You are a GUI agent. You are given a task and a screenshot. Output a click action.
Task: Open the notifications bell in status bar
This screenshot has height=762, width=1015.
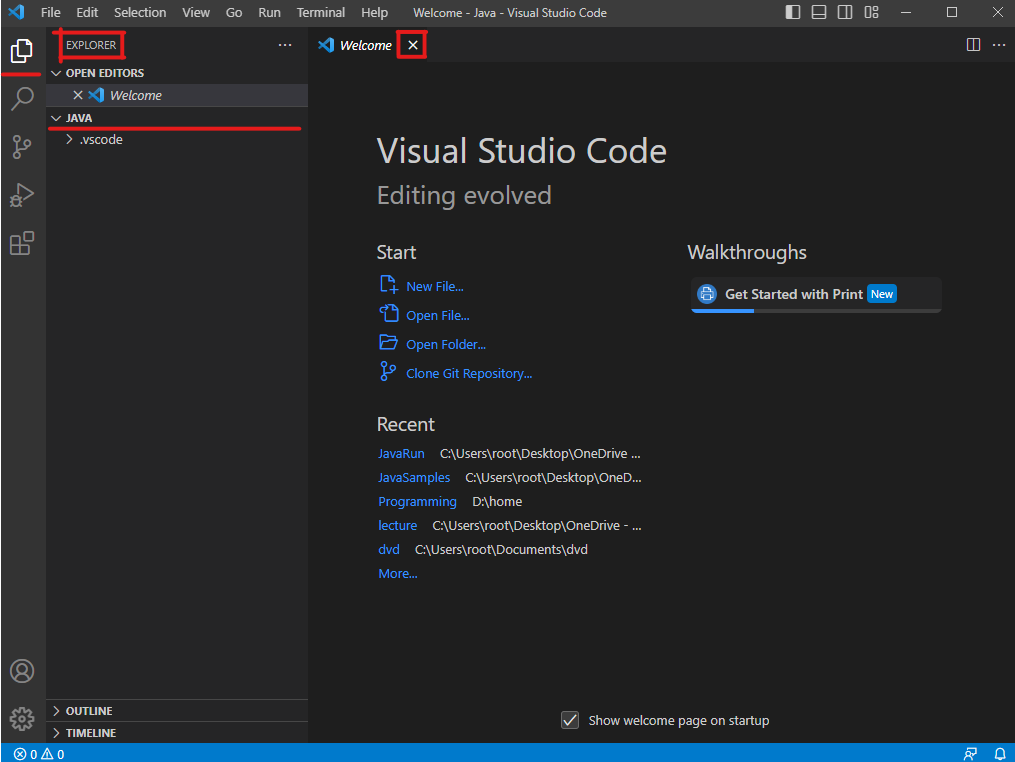pos(999,753)
